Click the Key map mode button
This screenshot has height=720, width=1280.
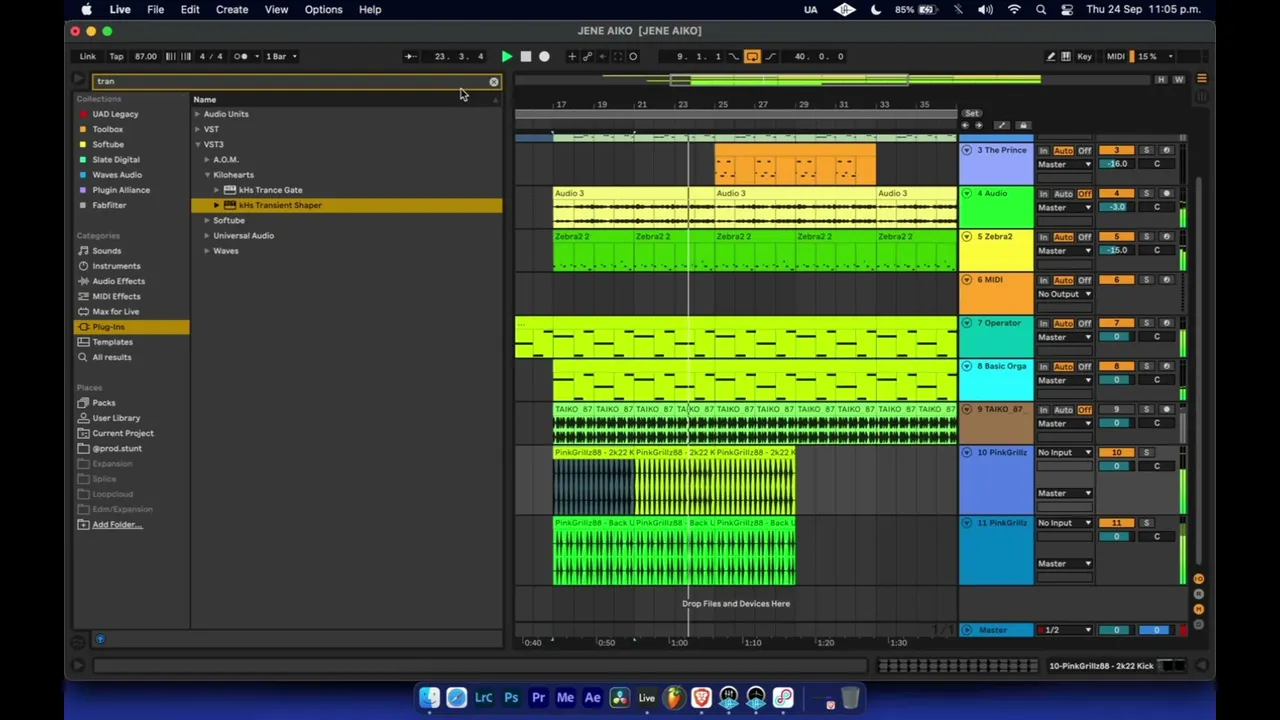1085,56
